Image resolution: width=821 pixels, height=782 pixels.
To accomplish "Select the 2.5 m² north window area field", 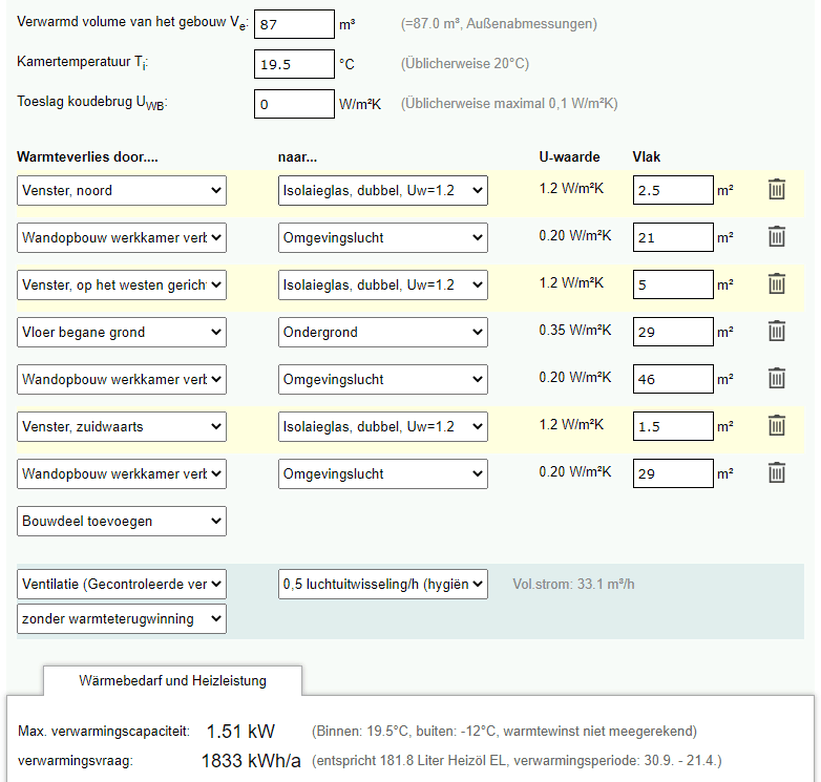I will tap(672, 190).
